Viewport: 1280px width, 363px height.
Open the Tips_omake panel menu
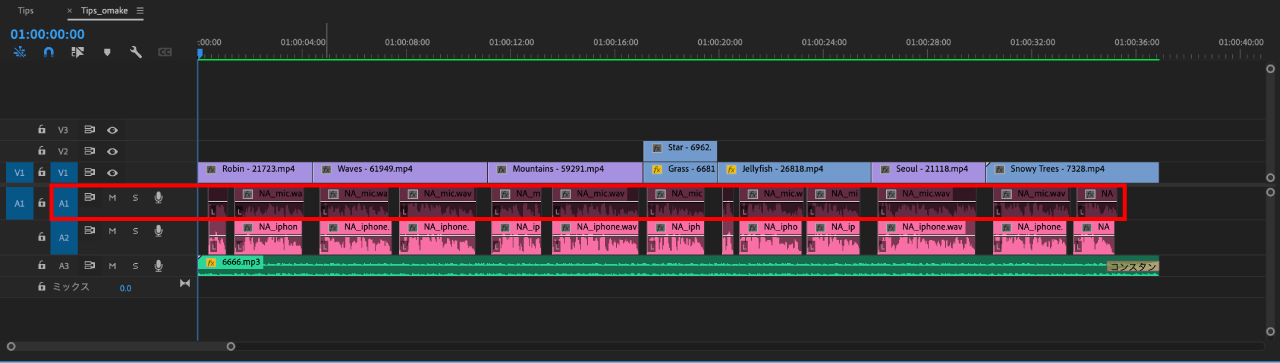click(x=140, y=10)
